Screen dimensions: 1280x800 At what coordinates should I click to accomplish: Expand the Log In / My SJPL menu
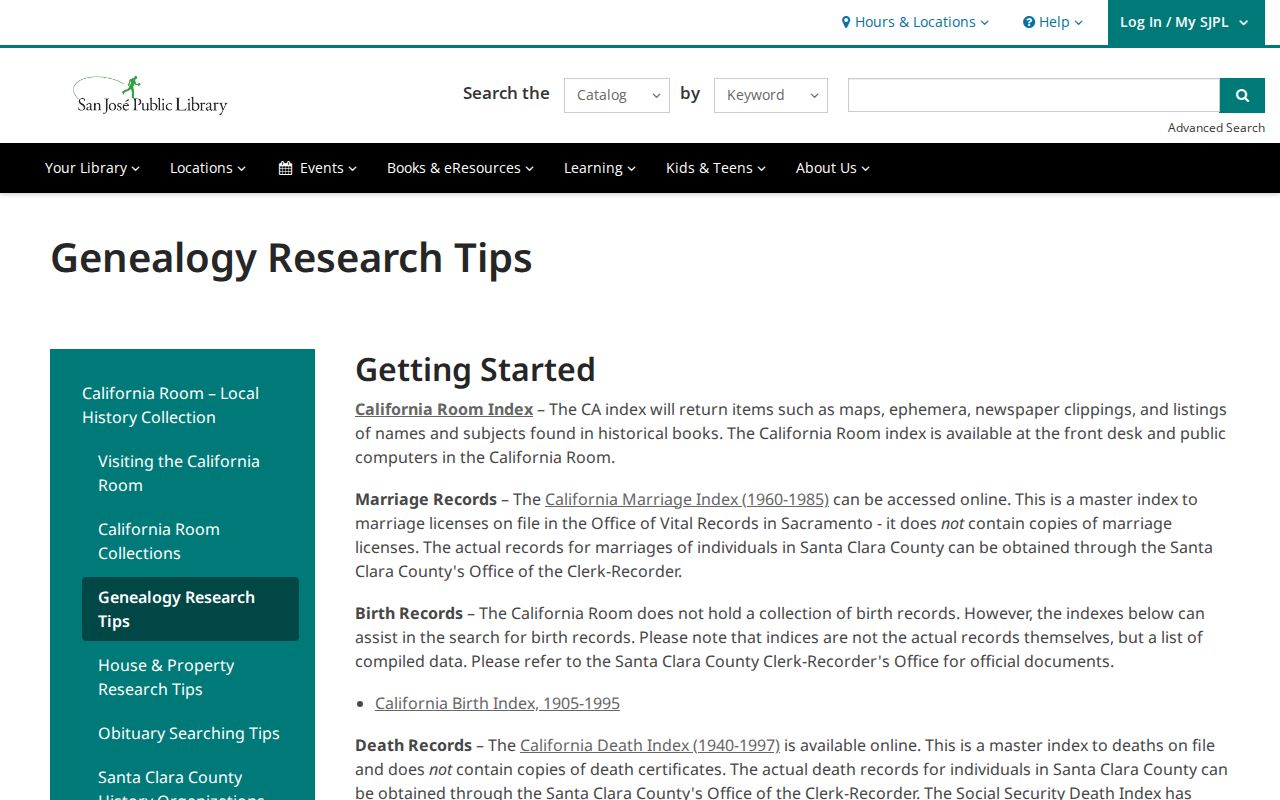(x=1186, y=22)
